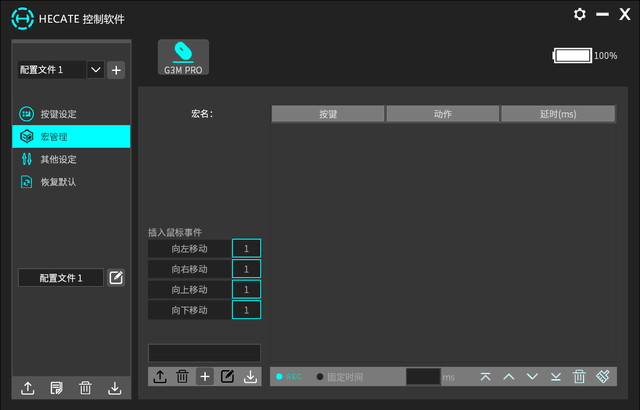Open settings gear in title bar

point(580,14)
